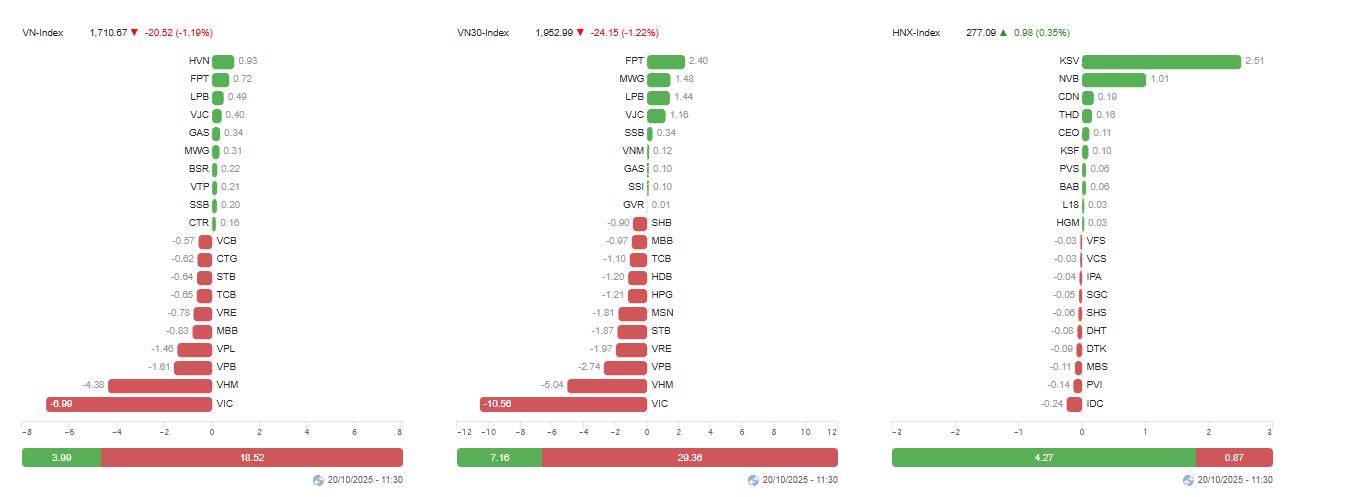Click the green 4.27 summary bar segment
1352x497 pixels.
tap(1043, 457)
